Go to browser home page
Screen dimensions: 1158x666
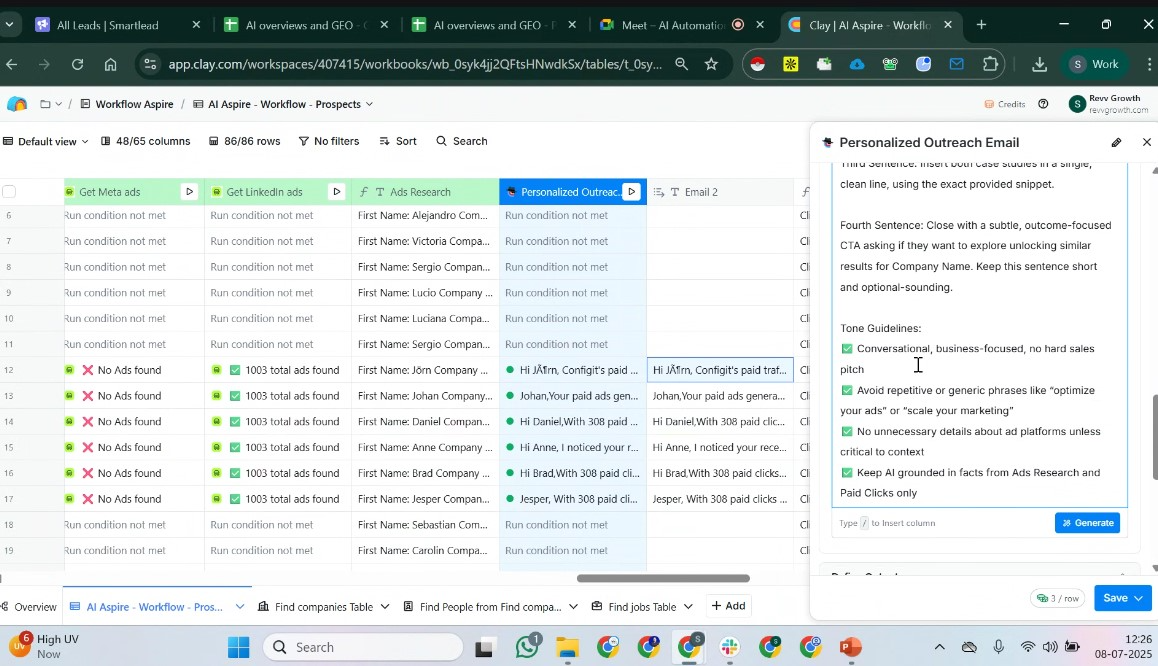click(x=111, y=64)
